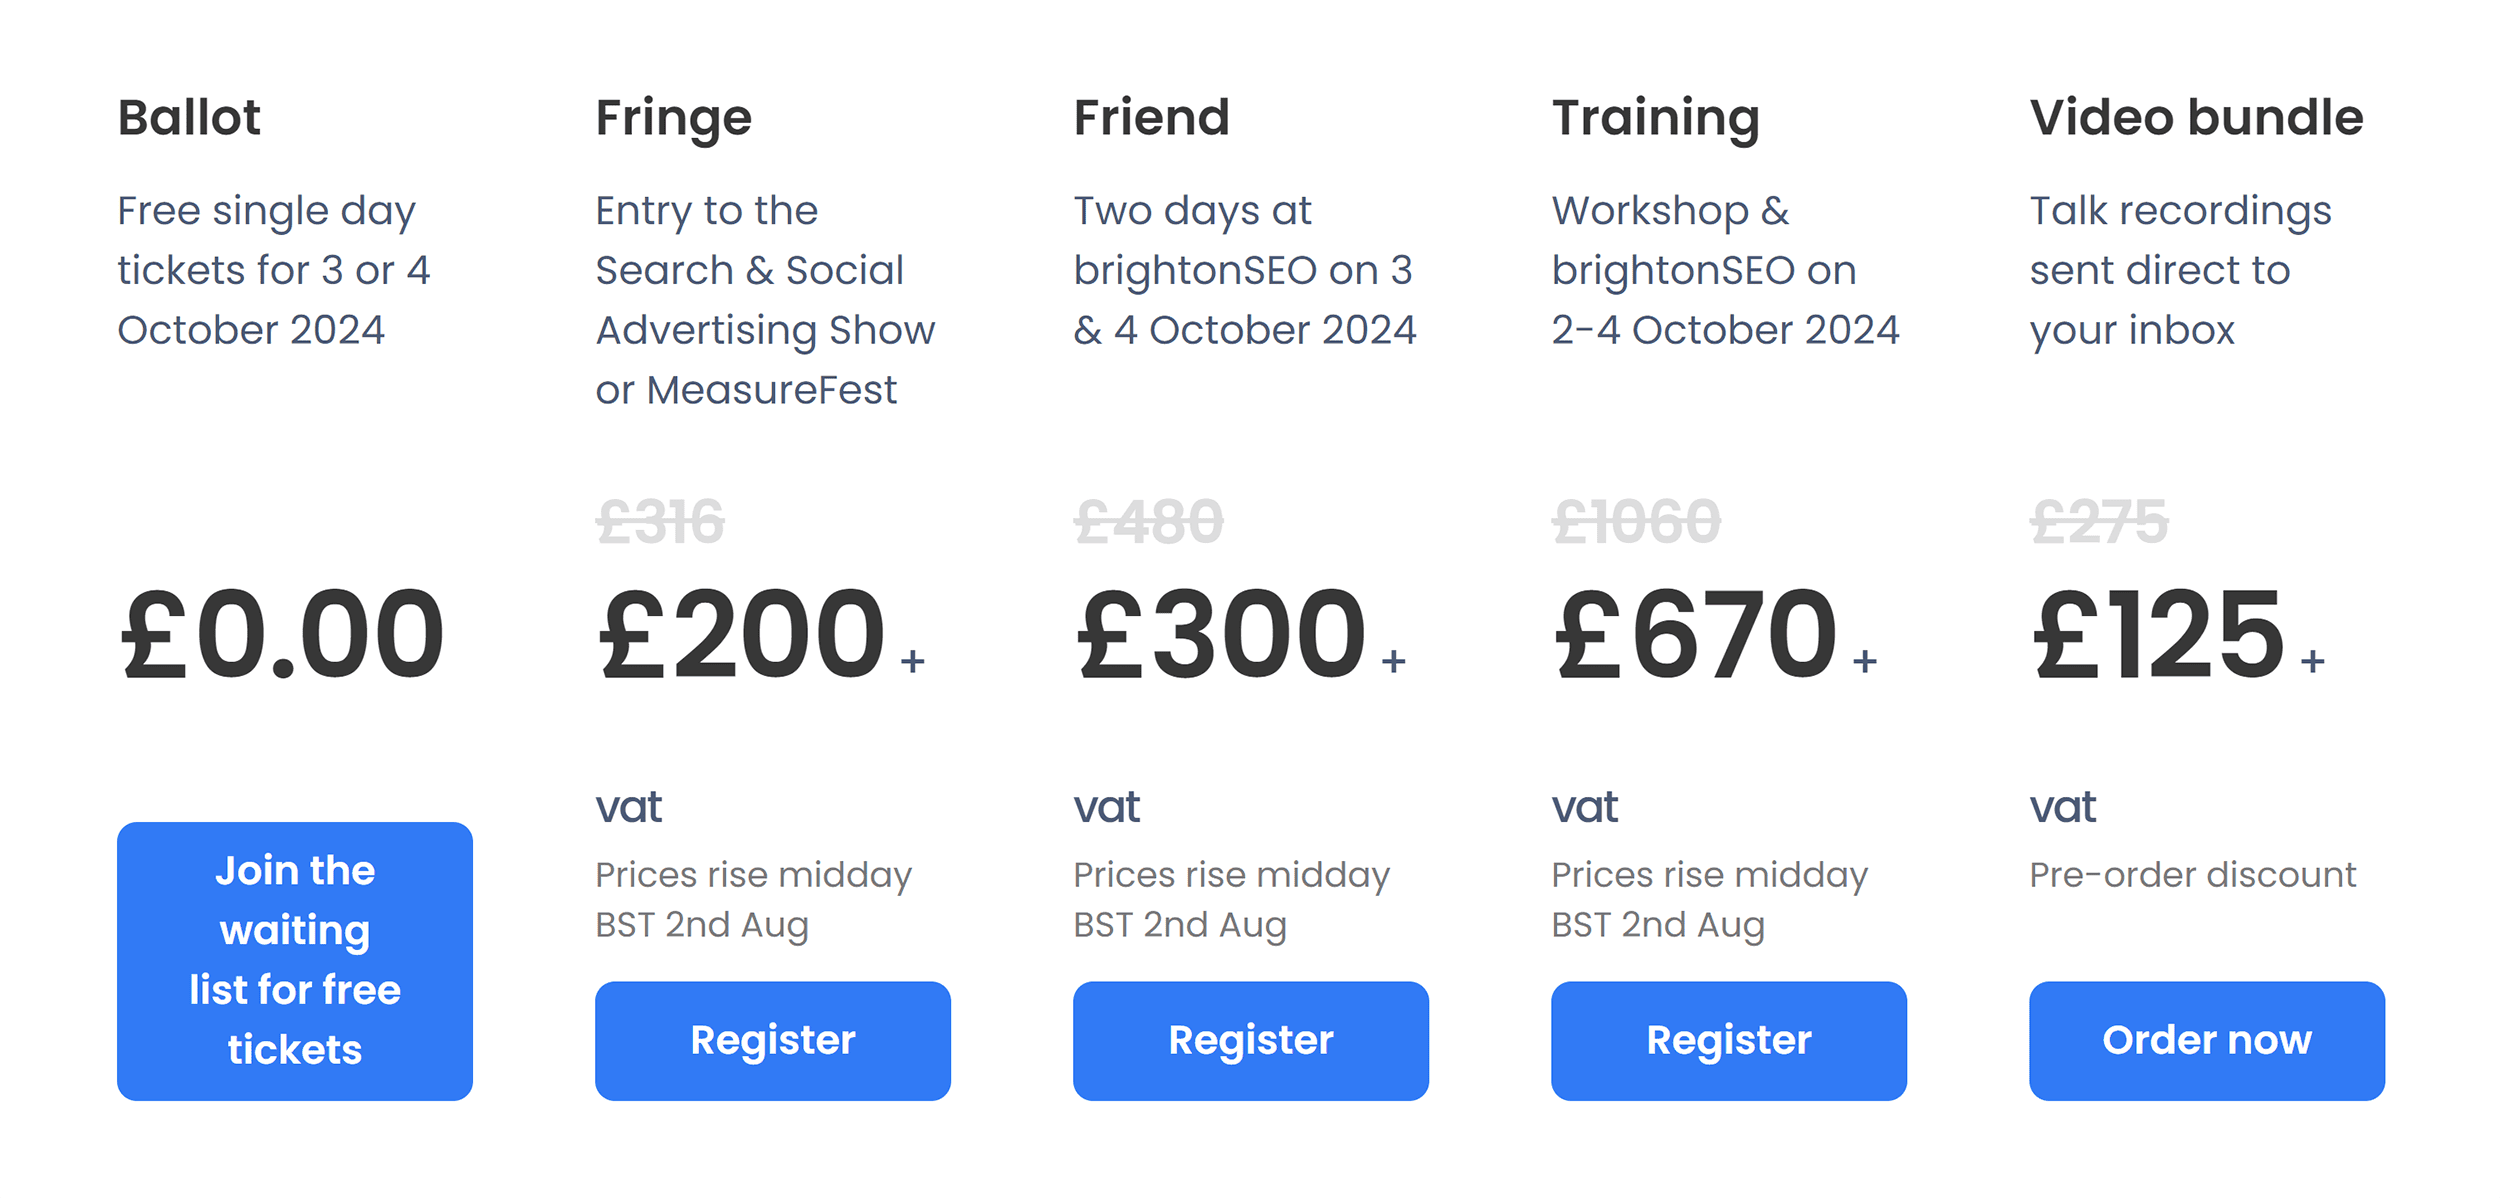This screenshot has width=2500, height=1199.
Task: Register for the Fringe ticket
Action: pyautogui.click(x=771, y=1040)
